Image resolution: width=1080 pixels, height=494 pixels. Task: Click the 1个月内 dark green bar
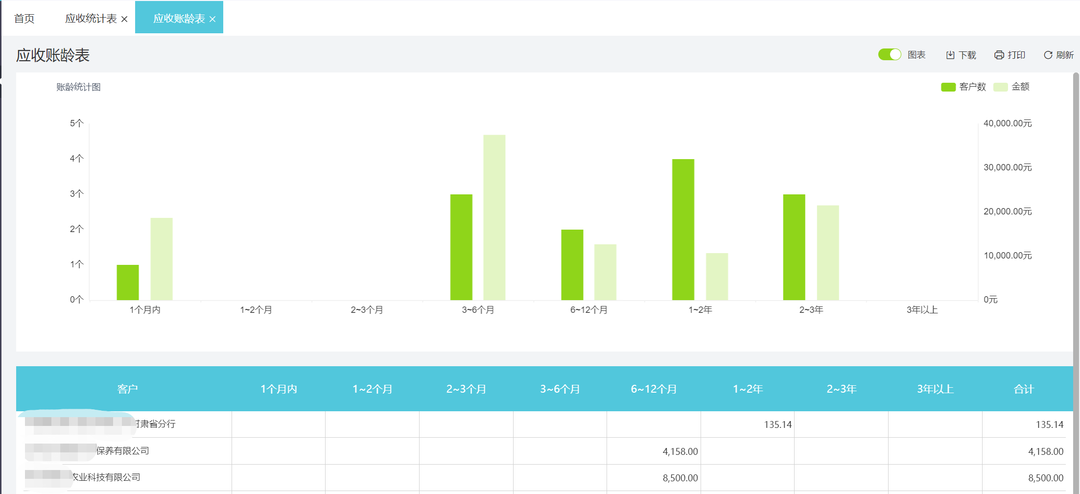click(128, 282)
